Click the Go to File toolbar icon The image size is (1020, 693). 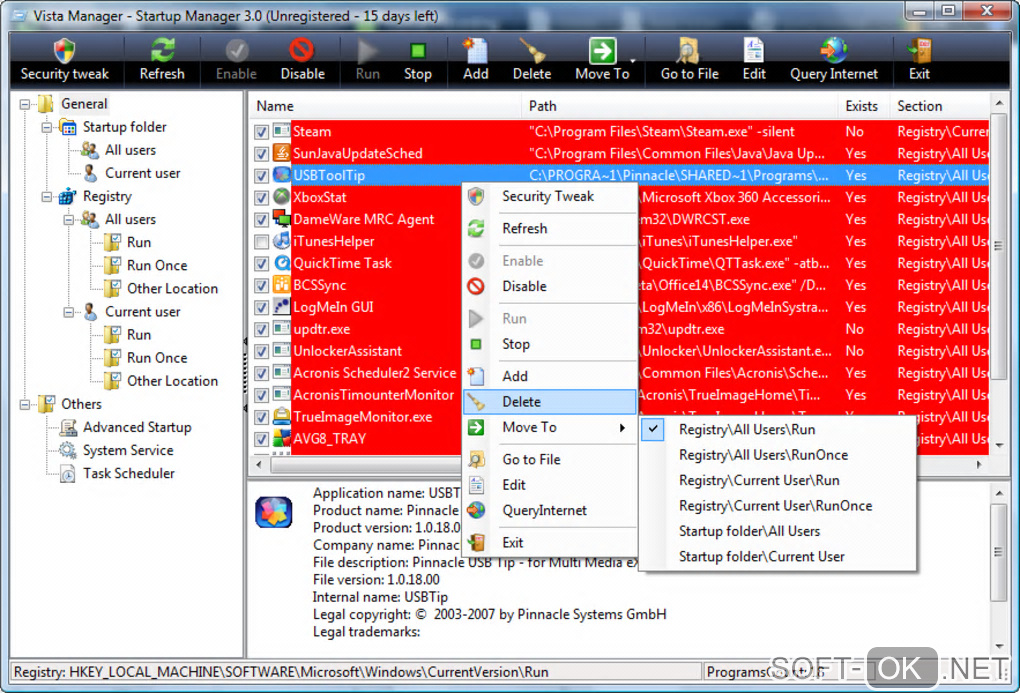(688, 50)
